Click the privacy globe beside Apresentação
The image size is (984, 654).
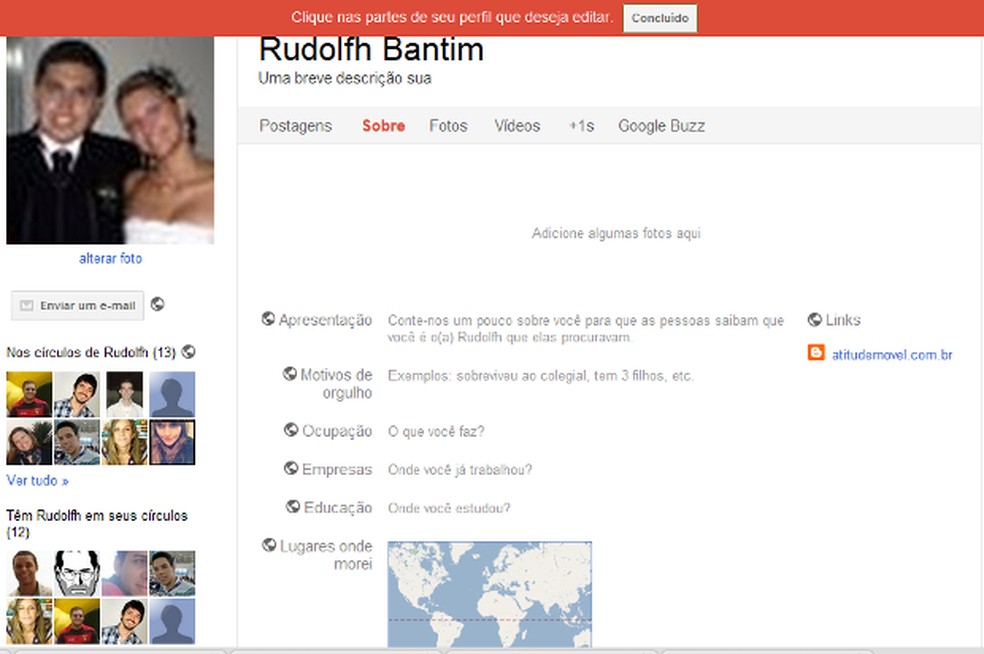268,318
